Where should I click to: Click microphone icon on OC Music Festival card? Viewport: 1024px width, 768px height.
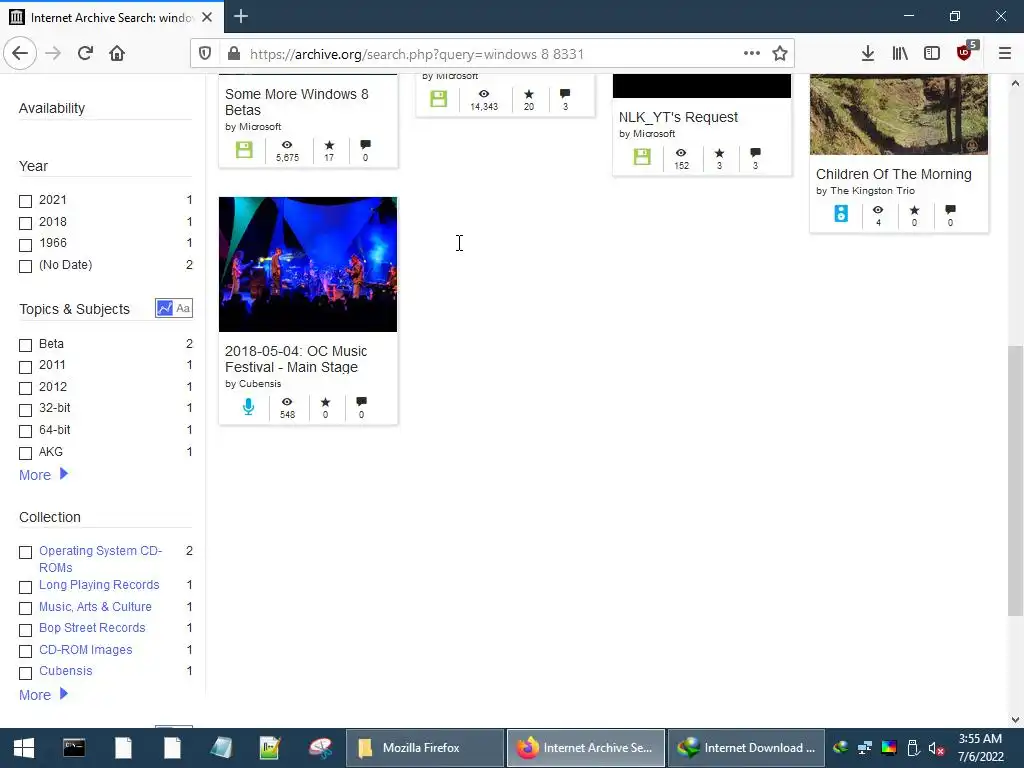248,406
